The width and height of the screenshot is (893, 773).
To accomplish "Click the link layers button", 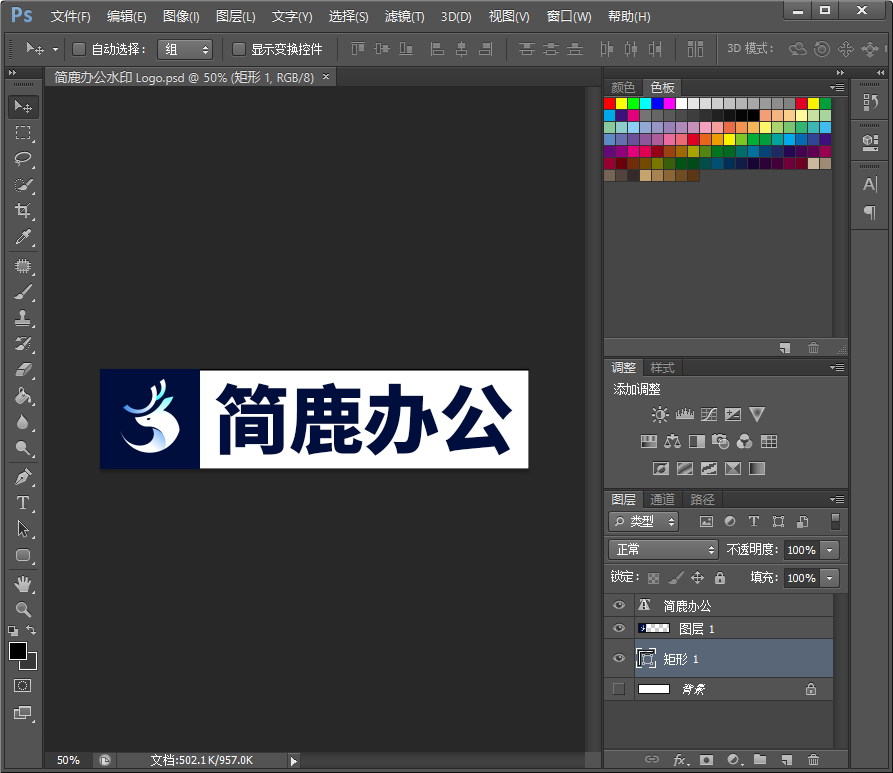I will (x=652, y=760).
